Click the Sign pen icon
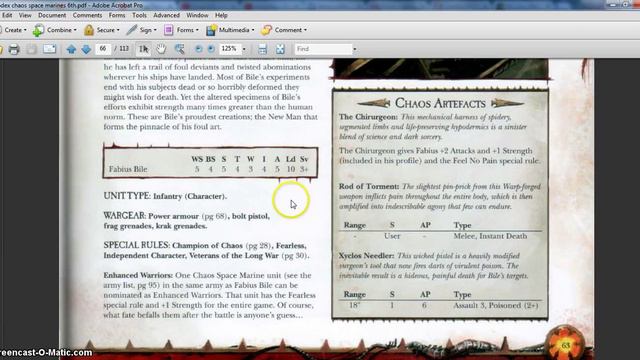The image size is (640, 360). (x=131, y=30)
